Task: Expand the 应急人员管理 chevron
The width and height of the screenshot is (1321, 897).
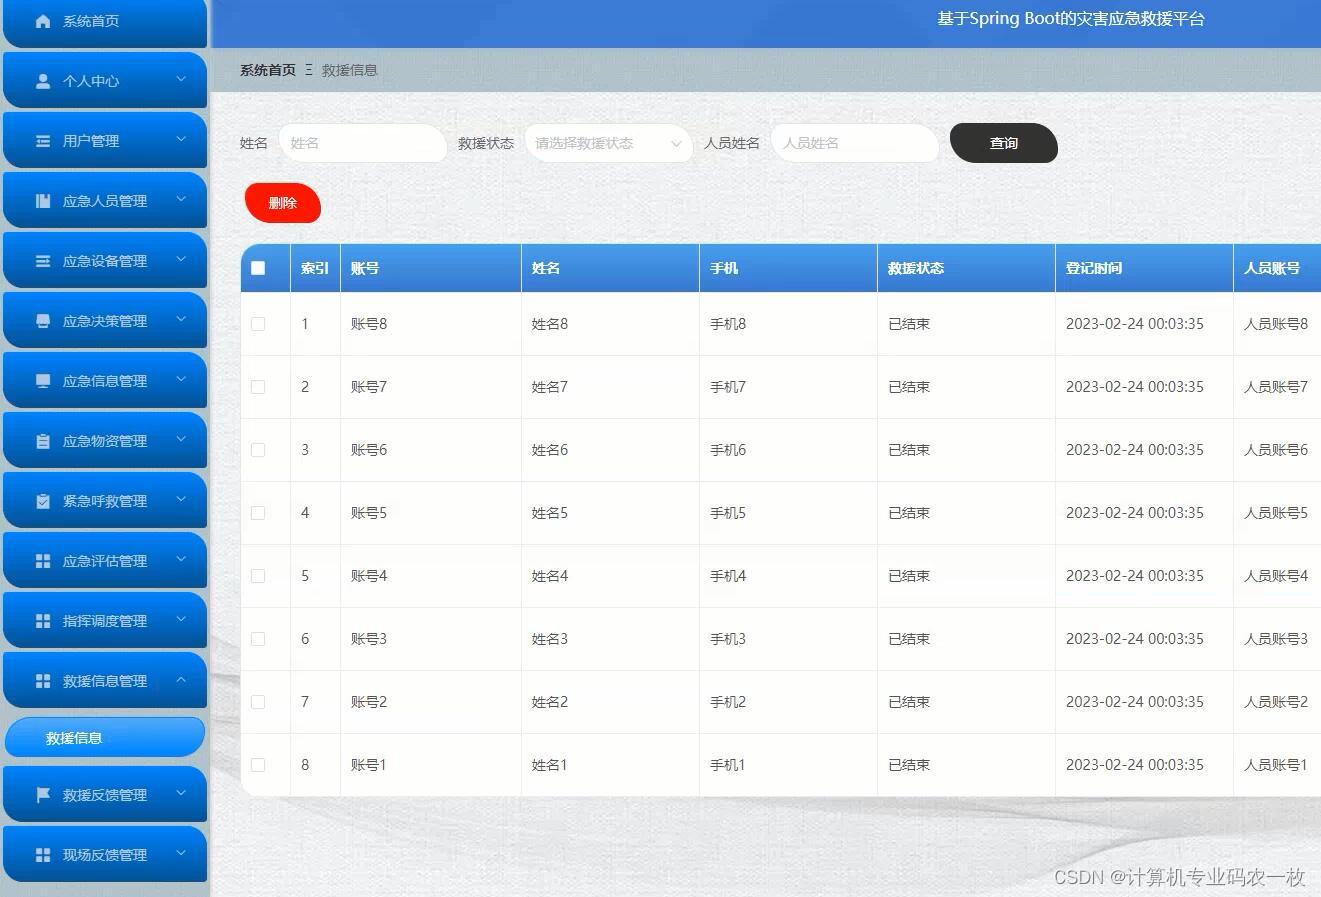Action: [x=181, y=199]
